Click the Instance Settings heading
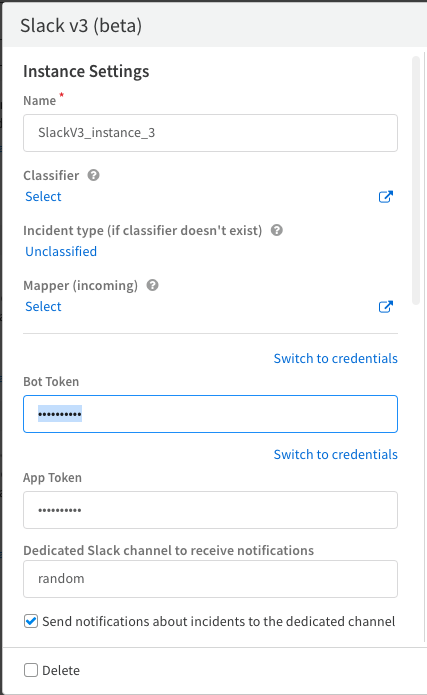This screenshot has width=427, height=695. (x=86, y=71)
